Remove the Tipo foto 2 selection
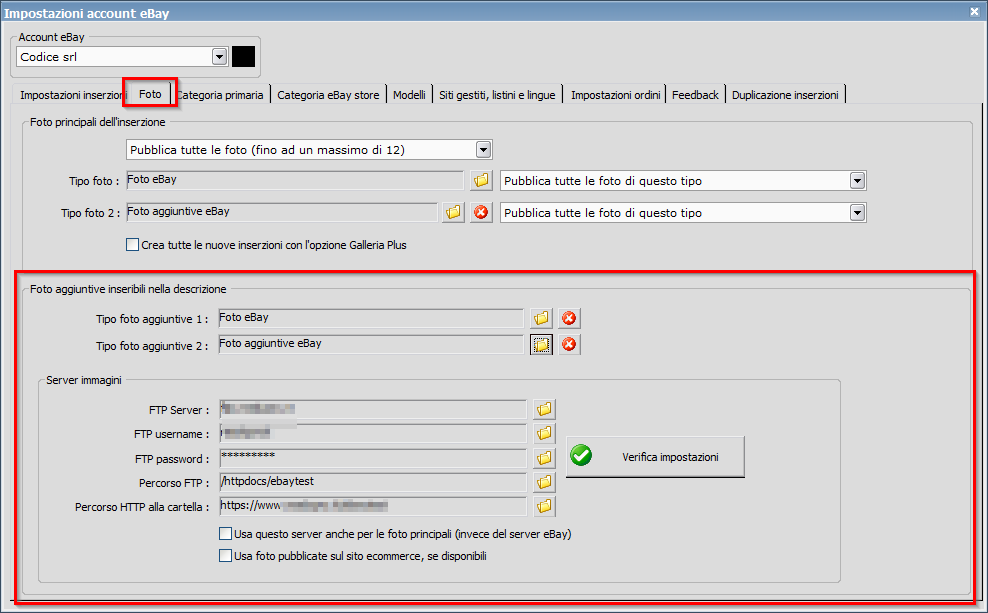This screenshot has height=613, width=988. [481, 212]
